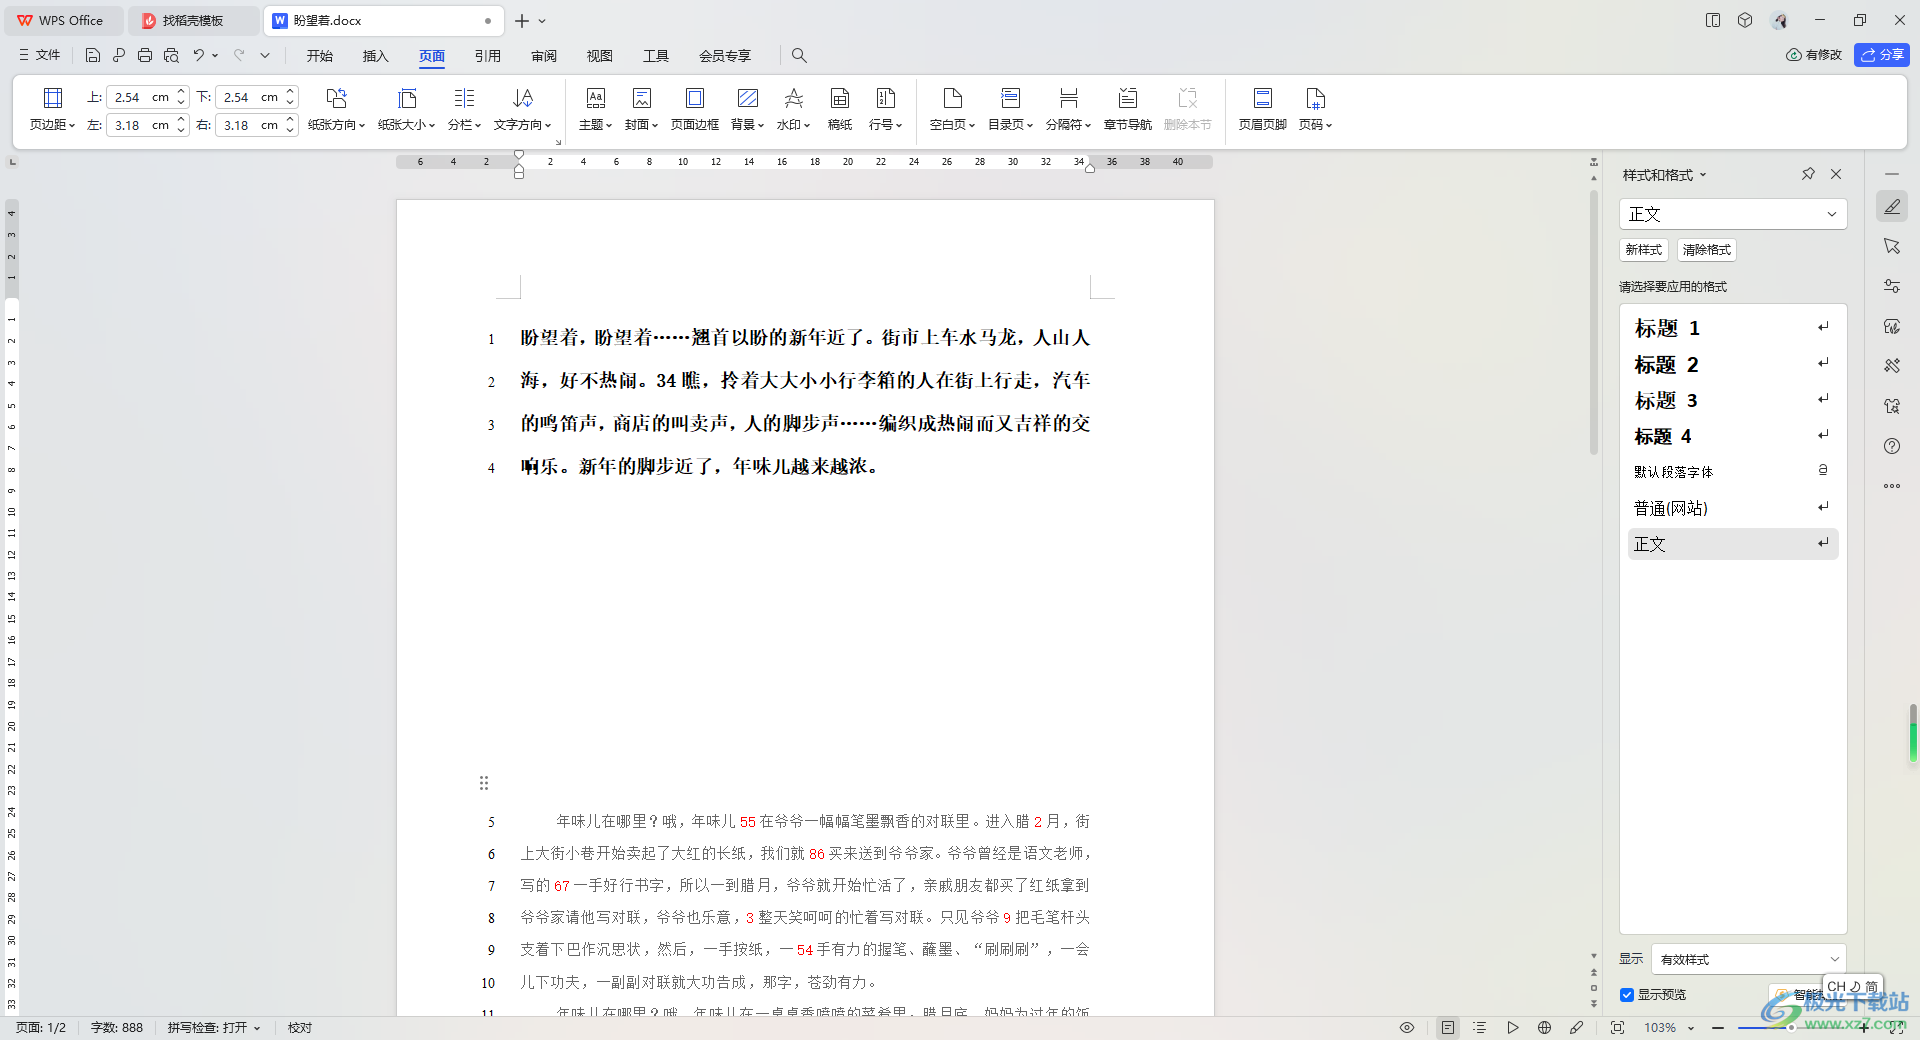Click the share button
This screenshot has height=1040, width=1920.
coord(1881,55)
